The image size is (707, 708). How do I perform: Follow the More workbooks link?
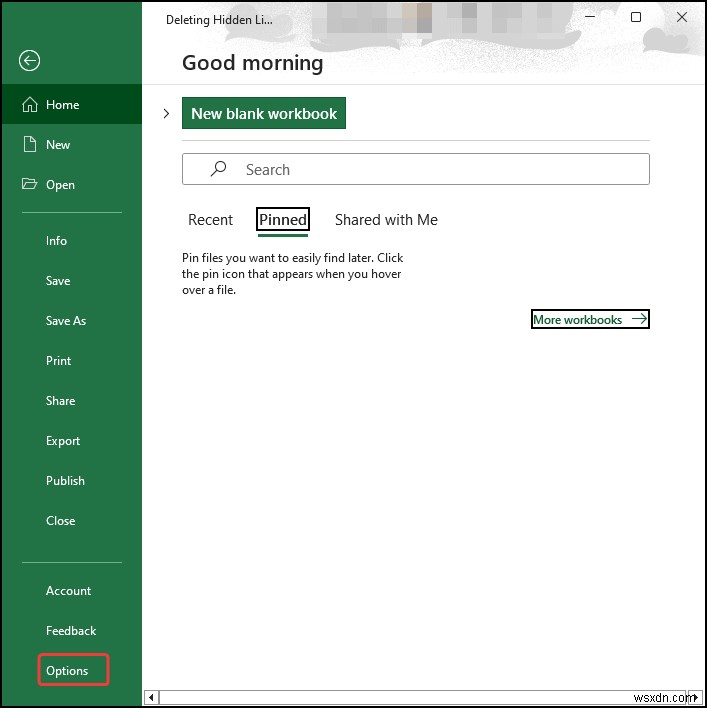[590, 319]
